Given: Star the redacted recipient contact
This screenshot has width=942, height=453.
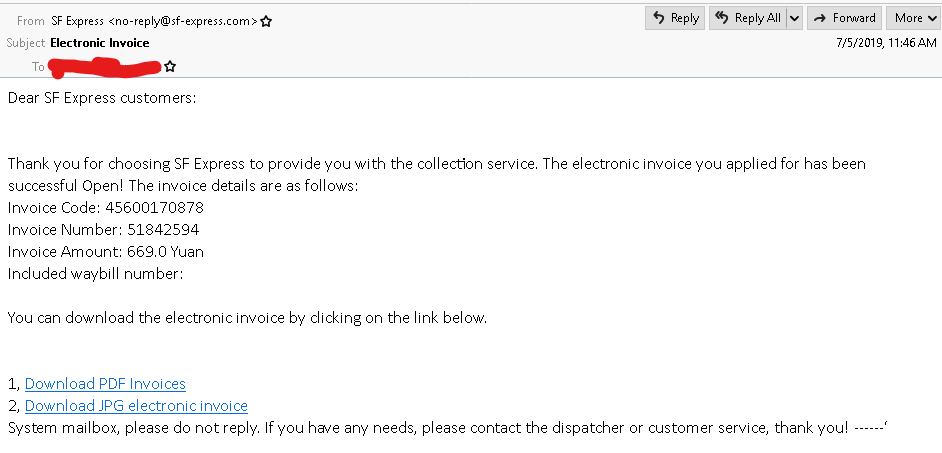Looking at the screenshot, I should click(170, 66).
